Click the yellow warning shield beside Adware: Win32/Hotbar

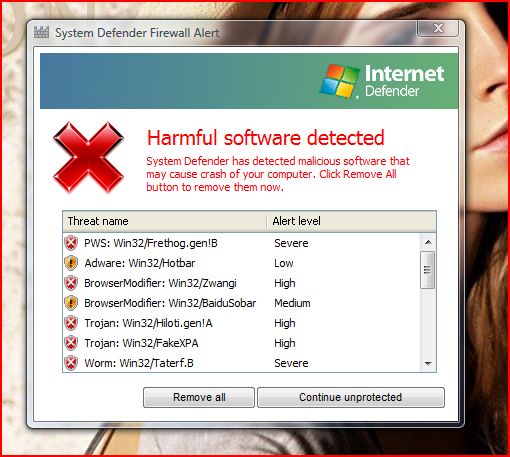[71, 263]
